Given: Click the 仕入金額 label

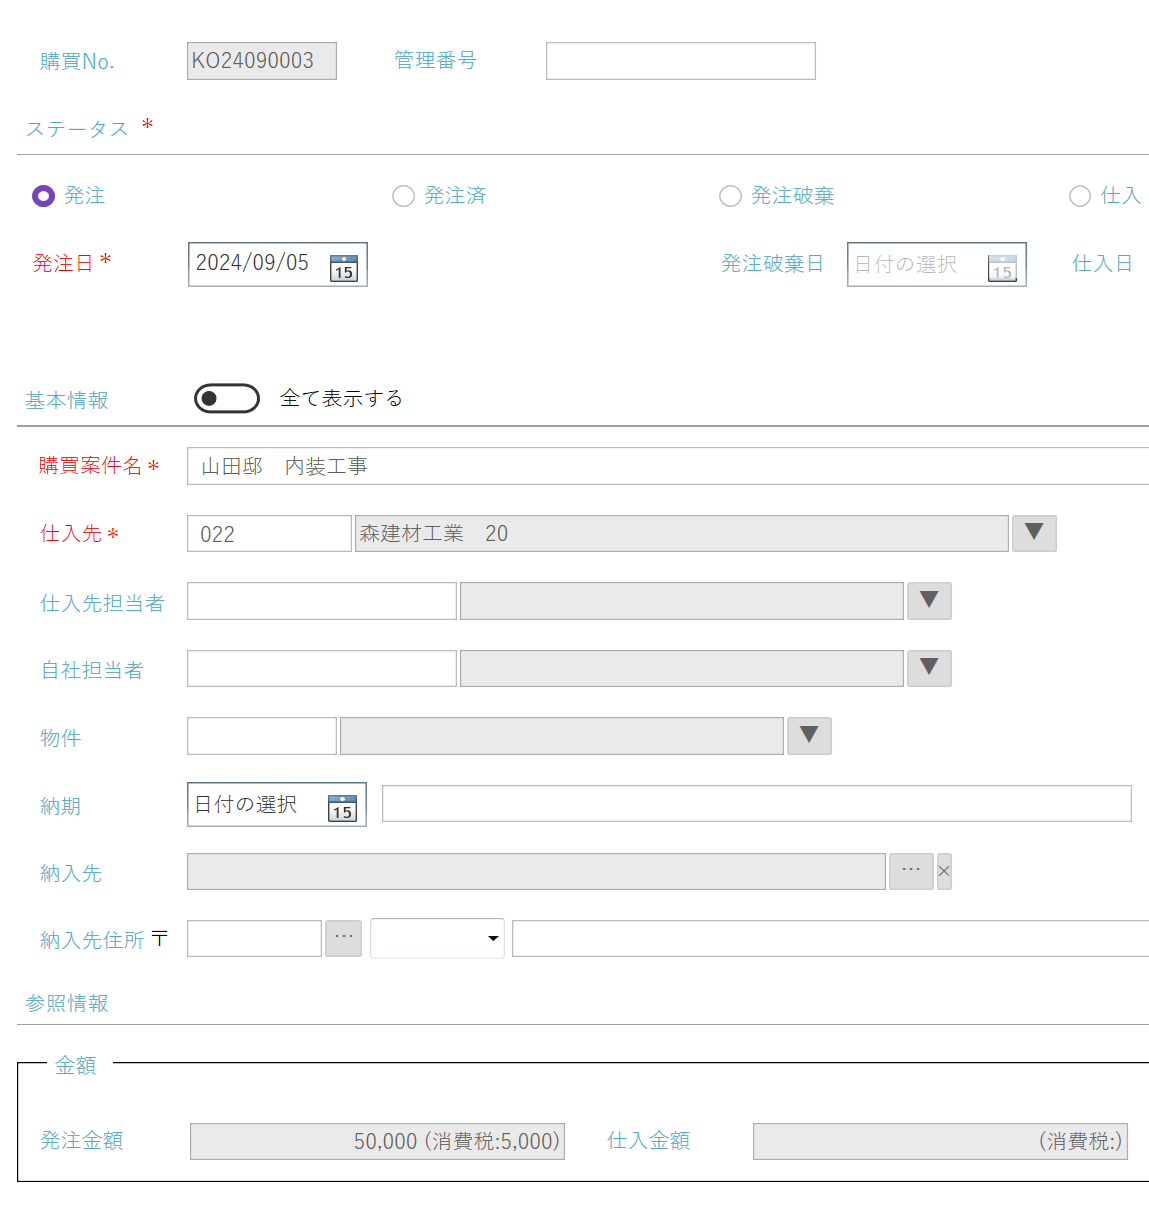Looking at the screenshot, I should pyautogui.click(x=649, y=1140).
